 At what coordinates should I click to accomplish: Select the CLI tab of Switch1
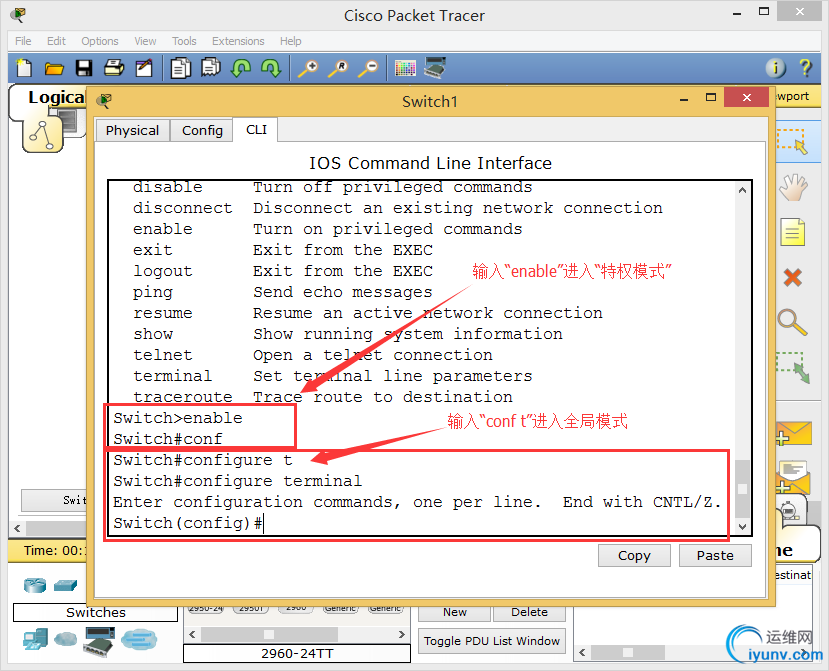coord(256,130)
